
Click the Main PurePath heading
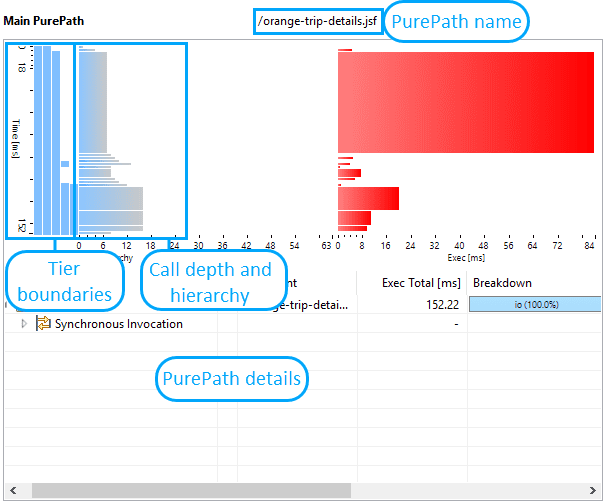click(x=44, y=21)
